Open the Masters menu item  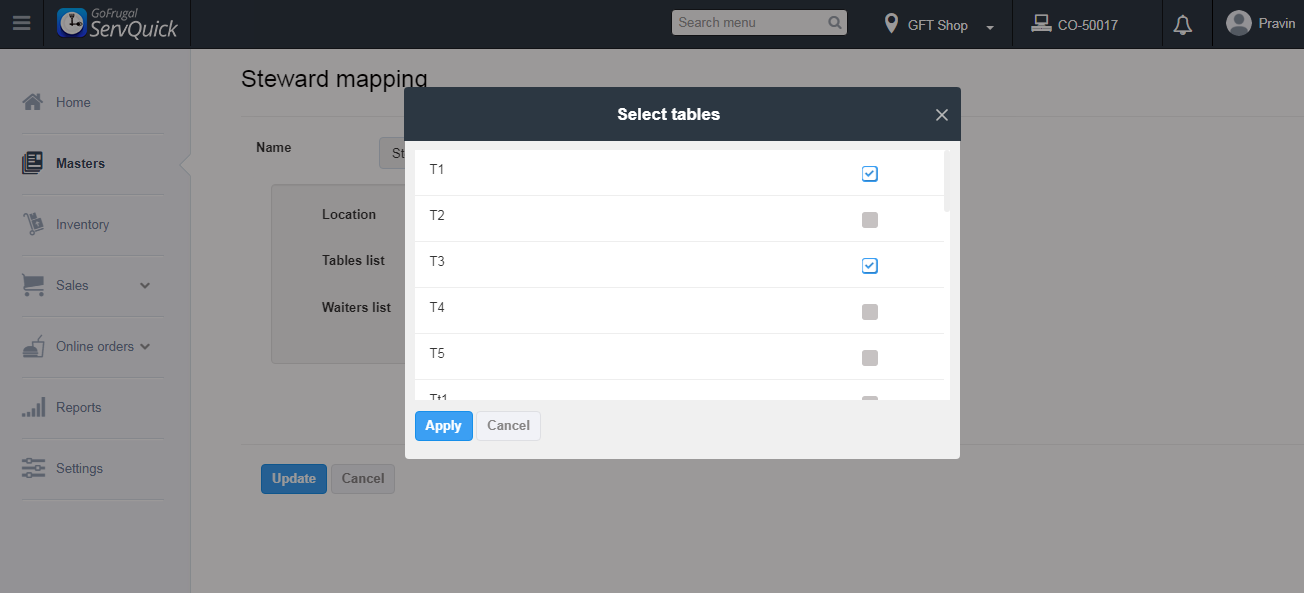click(x=80, y=164)
